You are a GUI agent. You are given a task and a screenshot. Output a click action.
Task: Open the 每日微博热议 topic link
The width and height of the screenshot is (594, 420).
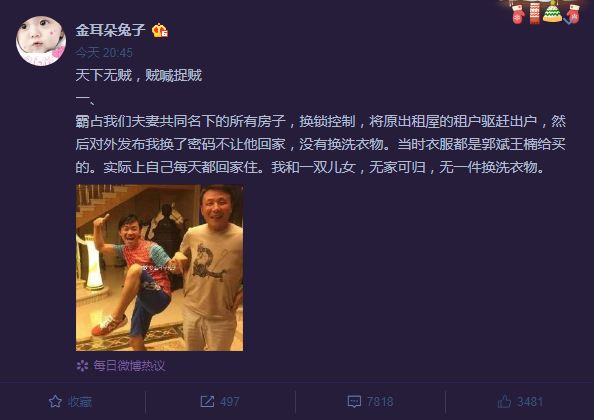(129, 366)
